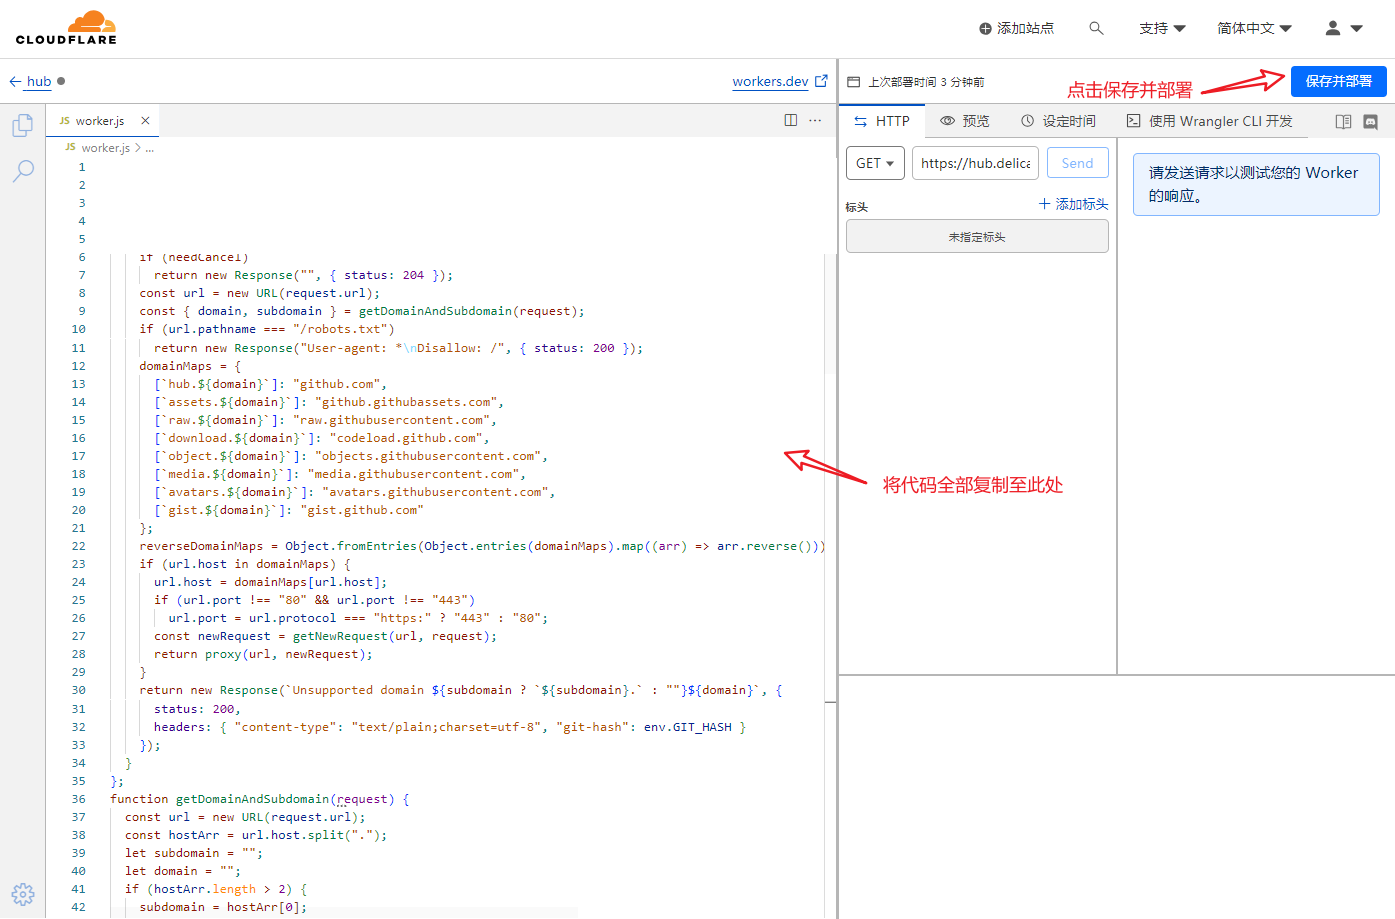
Task: Click the external link icon beside workers.dev
Action: tap(821, 81)
